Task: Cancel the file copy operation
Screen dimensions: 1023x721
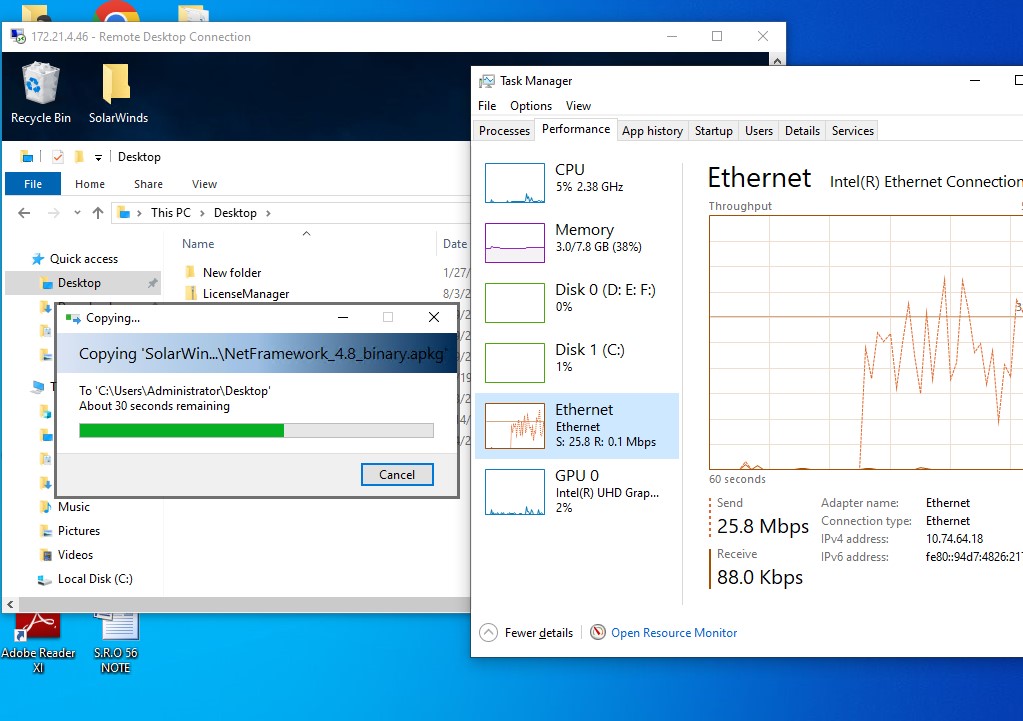Action: [x=397, y=474]
